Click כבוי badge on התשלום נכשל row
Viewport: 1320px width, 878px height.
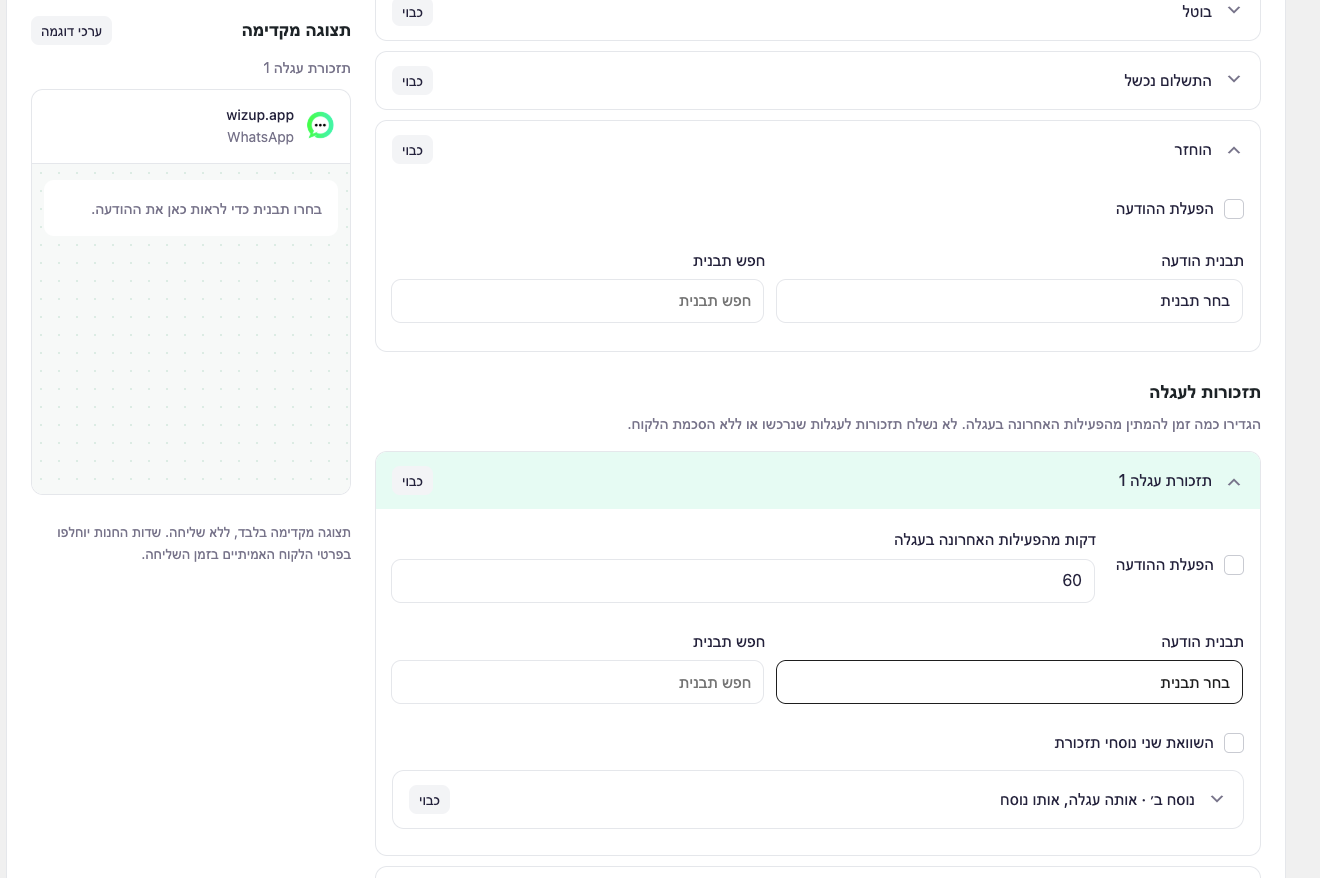(412, 81)
